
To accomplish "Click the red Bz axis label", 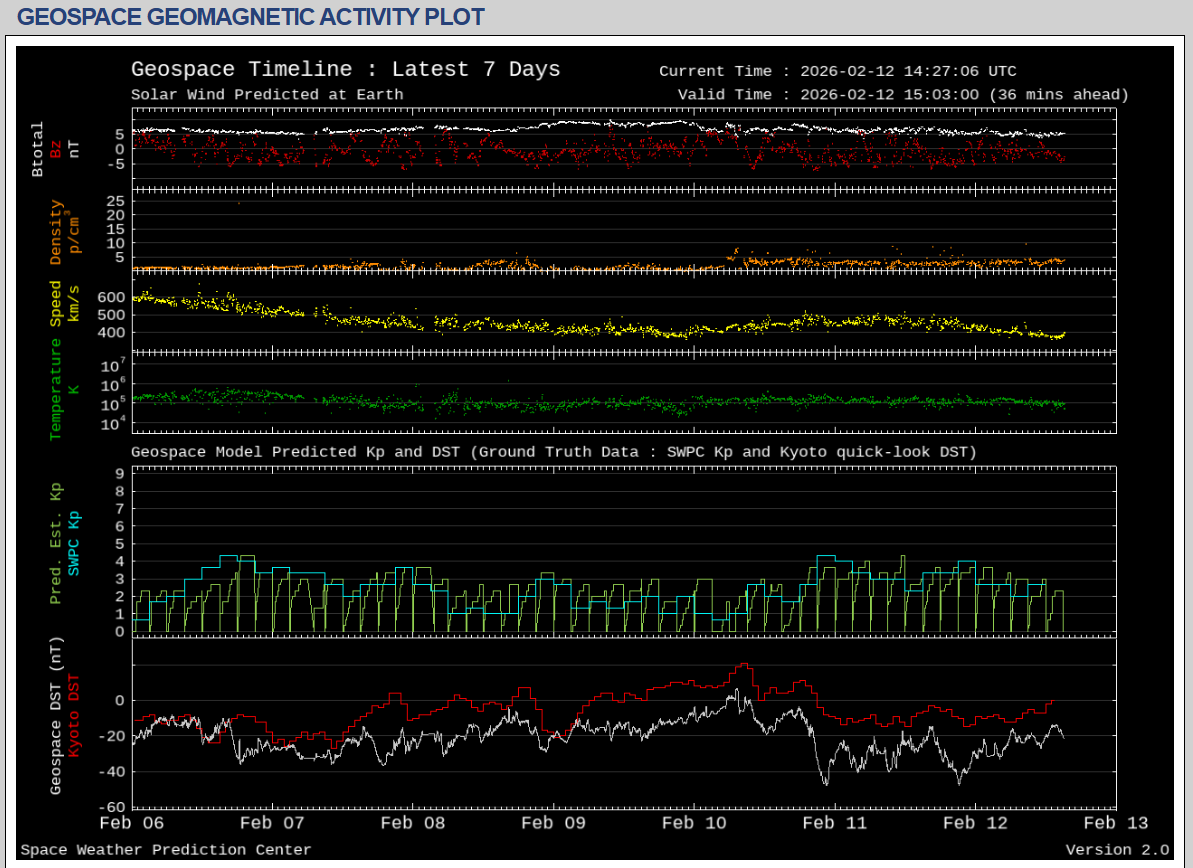I will click(x=56, y=150).
